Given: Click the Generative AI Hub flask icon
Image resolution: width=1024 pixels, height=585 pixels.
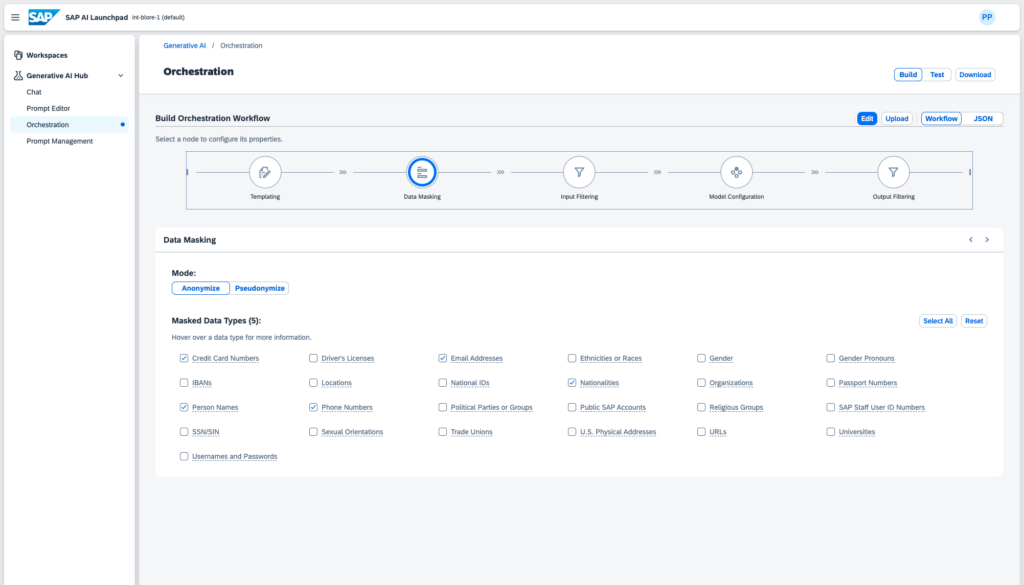Looking at the screenshot, I should pos(18,76).
